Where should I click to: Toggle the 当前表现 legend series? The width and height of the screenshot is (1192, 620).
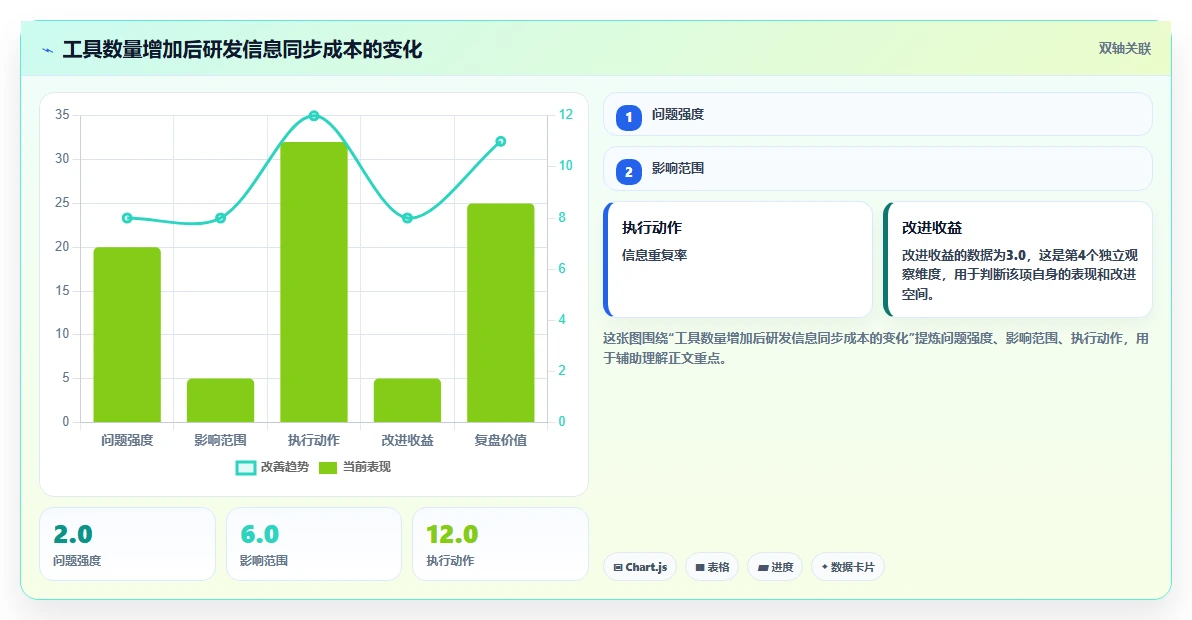point(354,467)
